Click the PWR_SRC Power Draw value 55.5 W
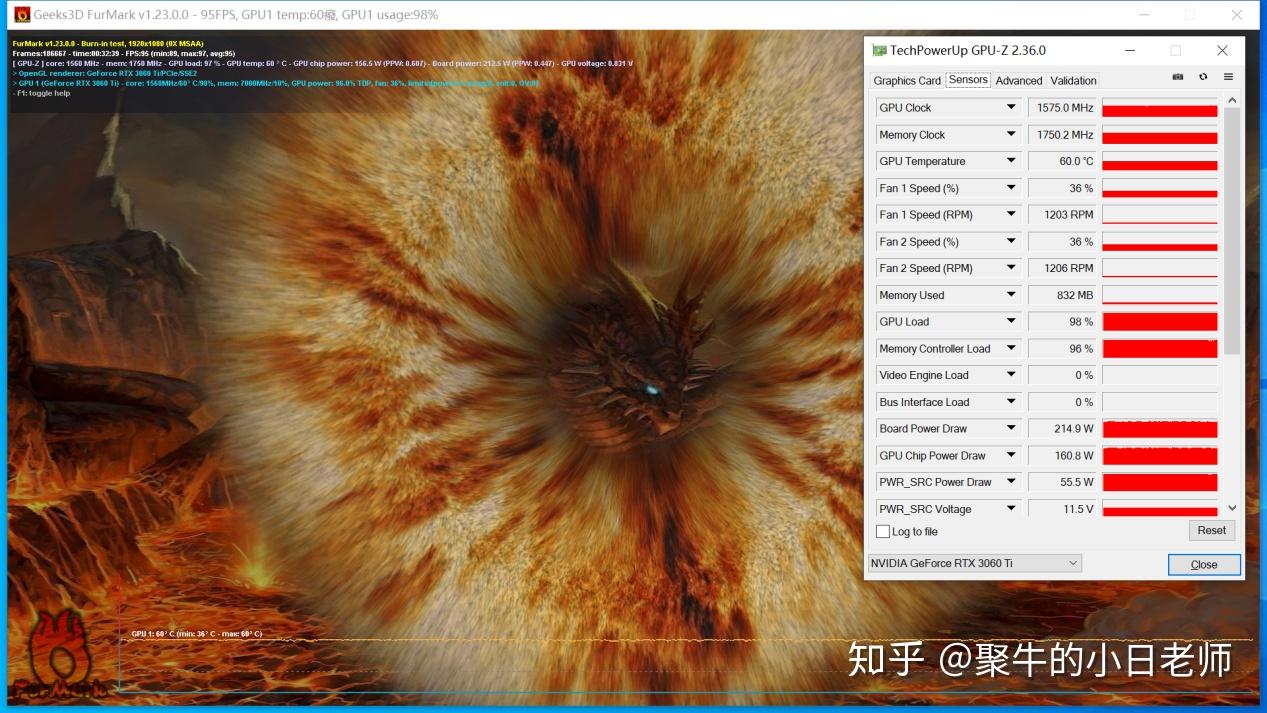This screenshot has width=1267, height=713. (x=1064, y=482)
